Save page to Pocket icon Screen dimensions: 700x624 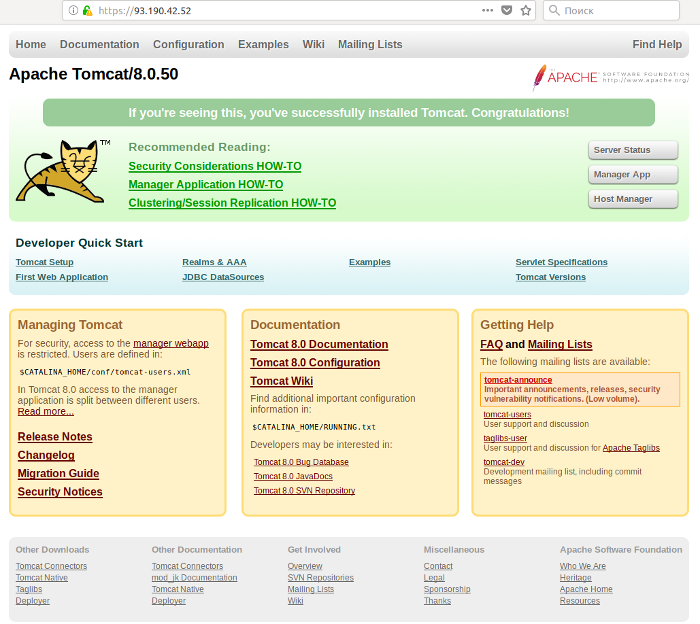pyautogui.click(x=507, y=10)
